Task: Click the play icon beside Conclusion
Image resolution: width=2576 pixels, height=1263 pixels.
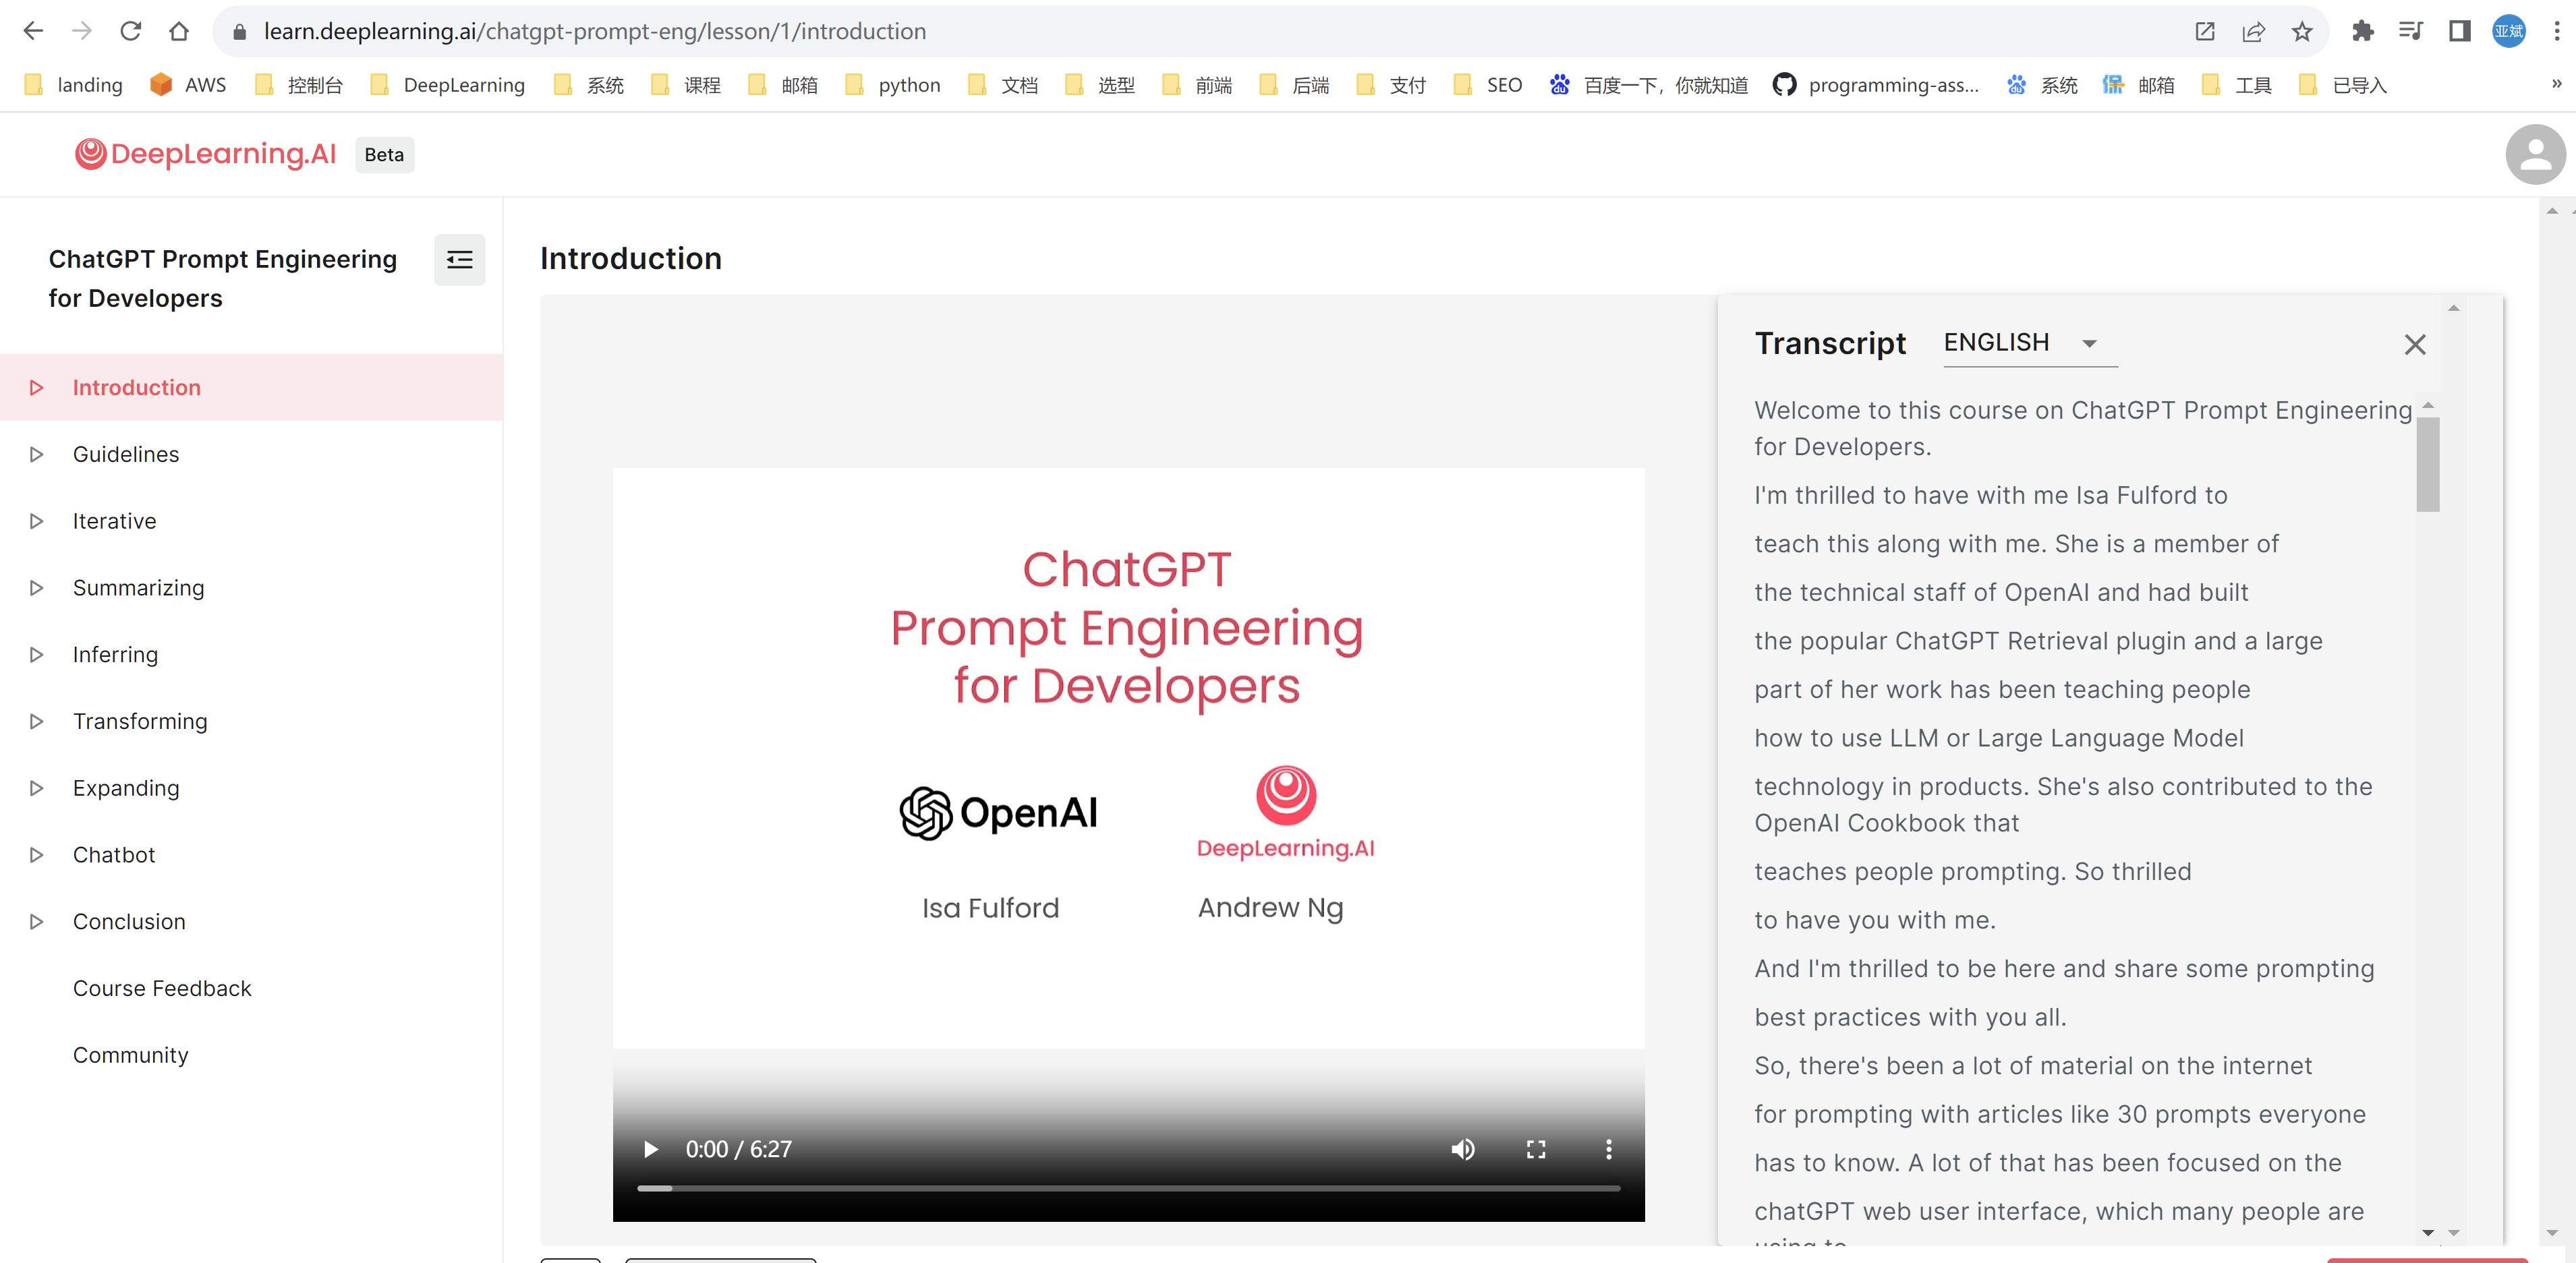Action: tap(36, 922)
